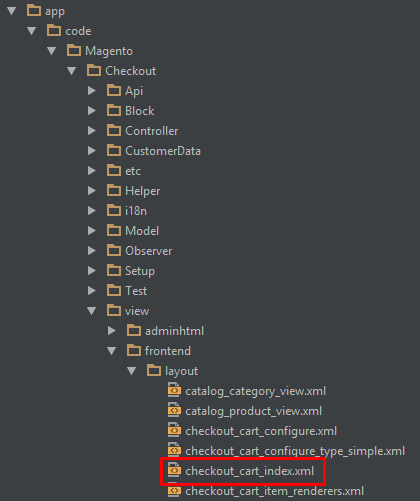Click the Model folder icon
Viewport: 420px width, 501px height.
114,230
